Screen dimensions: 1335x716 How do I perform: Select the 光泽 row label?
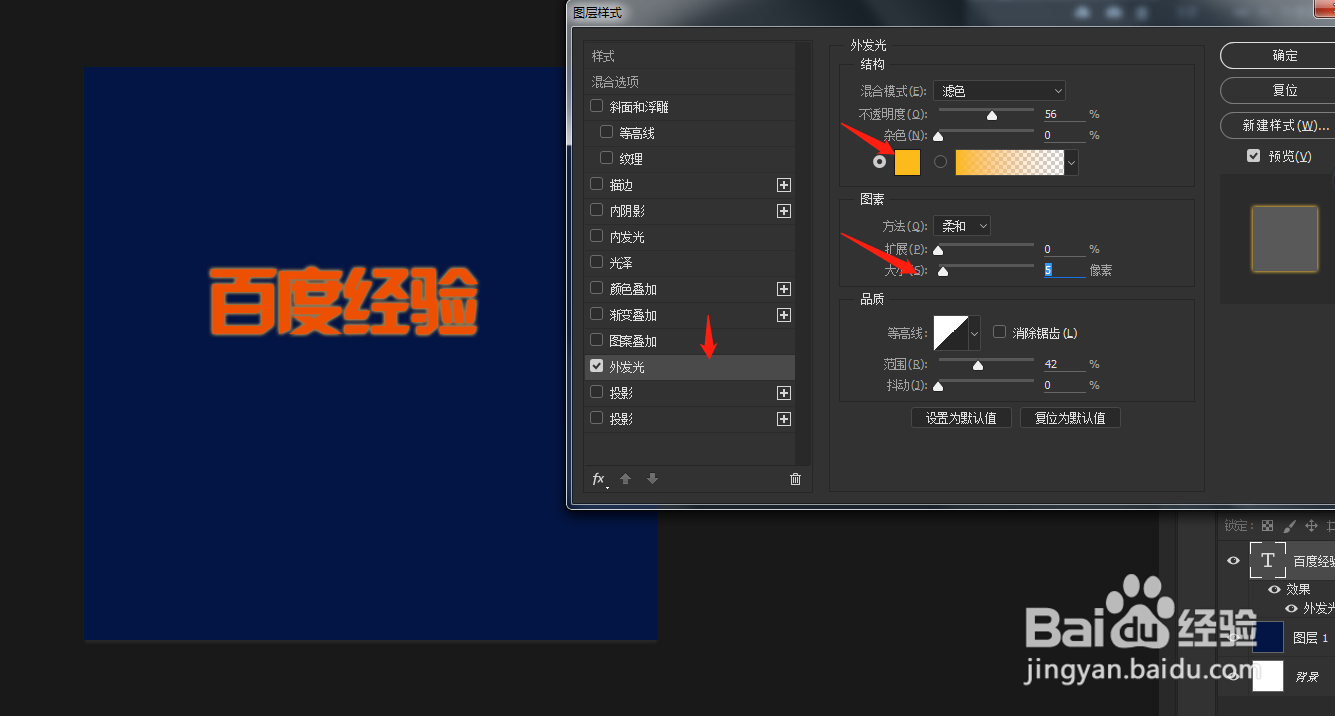tap(621, 263)
